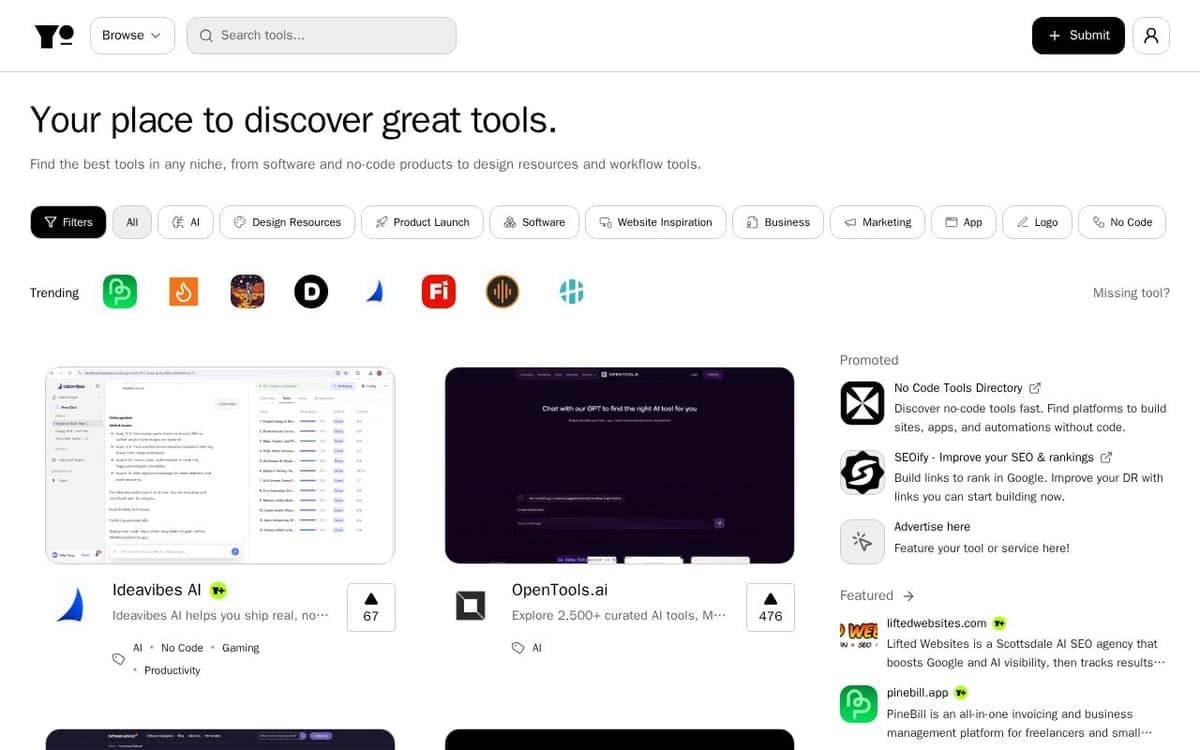The width and height of the screenshot is (1200, 750).
Task: Click the No Code Tools Directory logo icon
Action: [862, 403]
